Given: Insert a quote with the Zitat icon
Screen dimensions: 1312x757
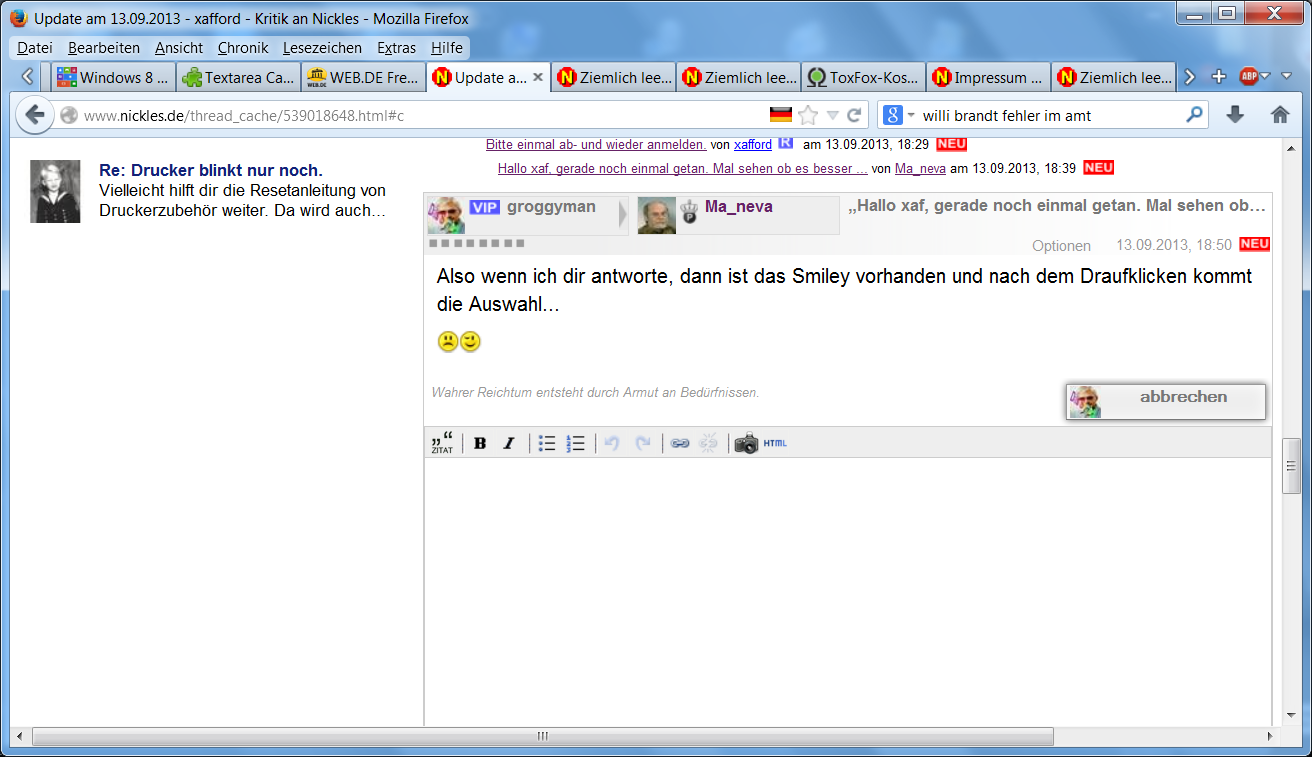Looking at the screenshot, I should (x=442, y=443).
